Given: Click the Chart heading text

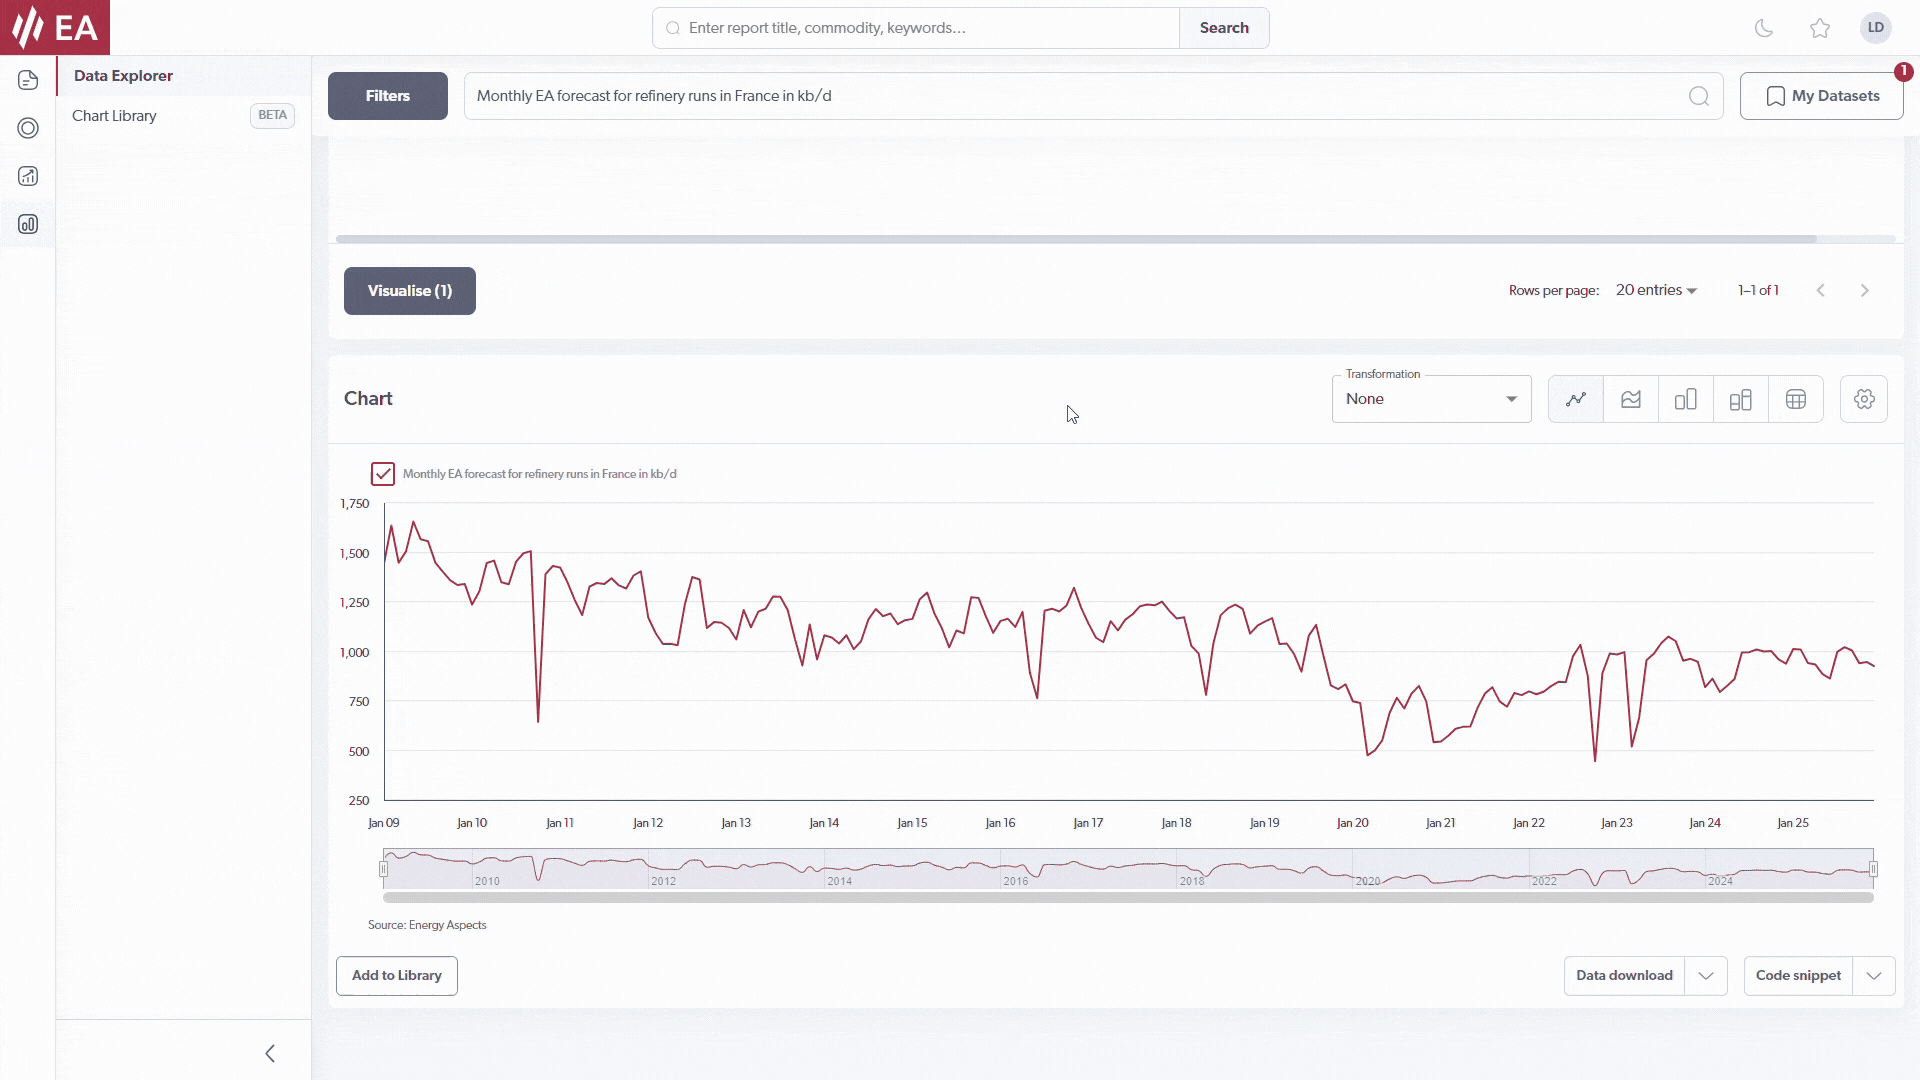Looking at the screenshot, I should pos(368,399).
